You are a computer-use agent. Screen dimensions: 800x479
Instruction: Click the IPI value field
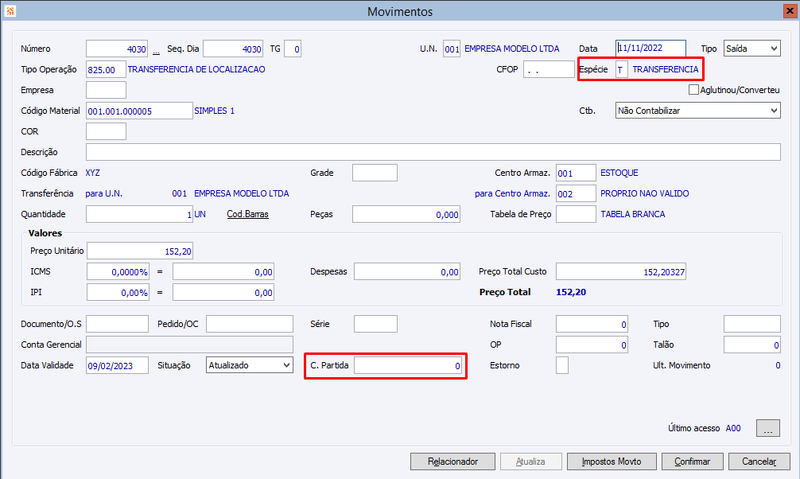(x=223, y=292)
